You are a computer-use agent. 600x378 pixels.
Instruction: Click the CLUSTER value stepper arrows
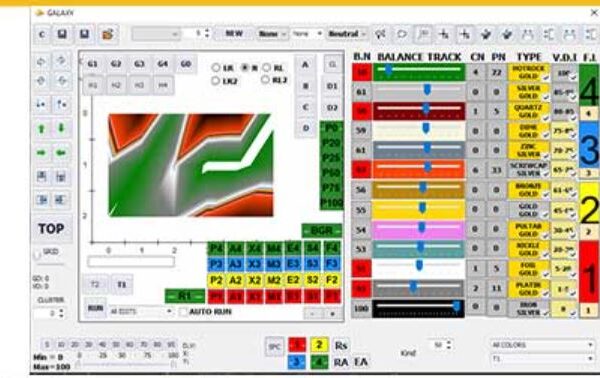(61, 314)
